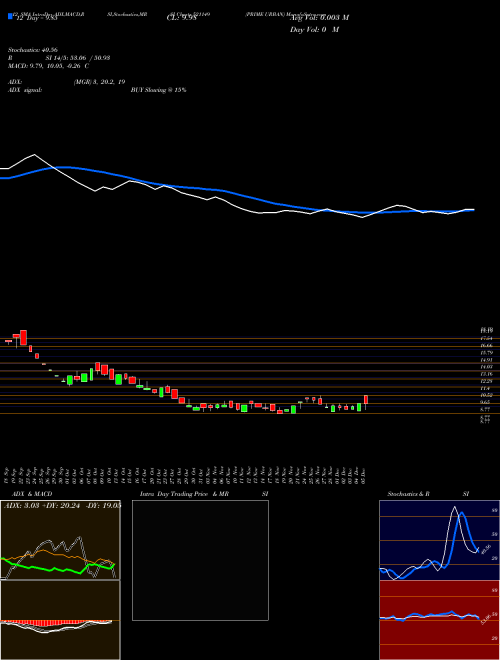Click the 9.65 price level label
Image resolution: width=500 pixels, height=660 pixels.
coord(486,402)
